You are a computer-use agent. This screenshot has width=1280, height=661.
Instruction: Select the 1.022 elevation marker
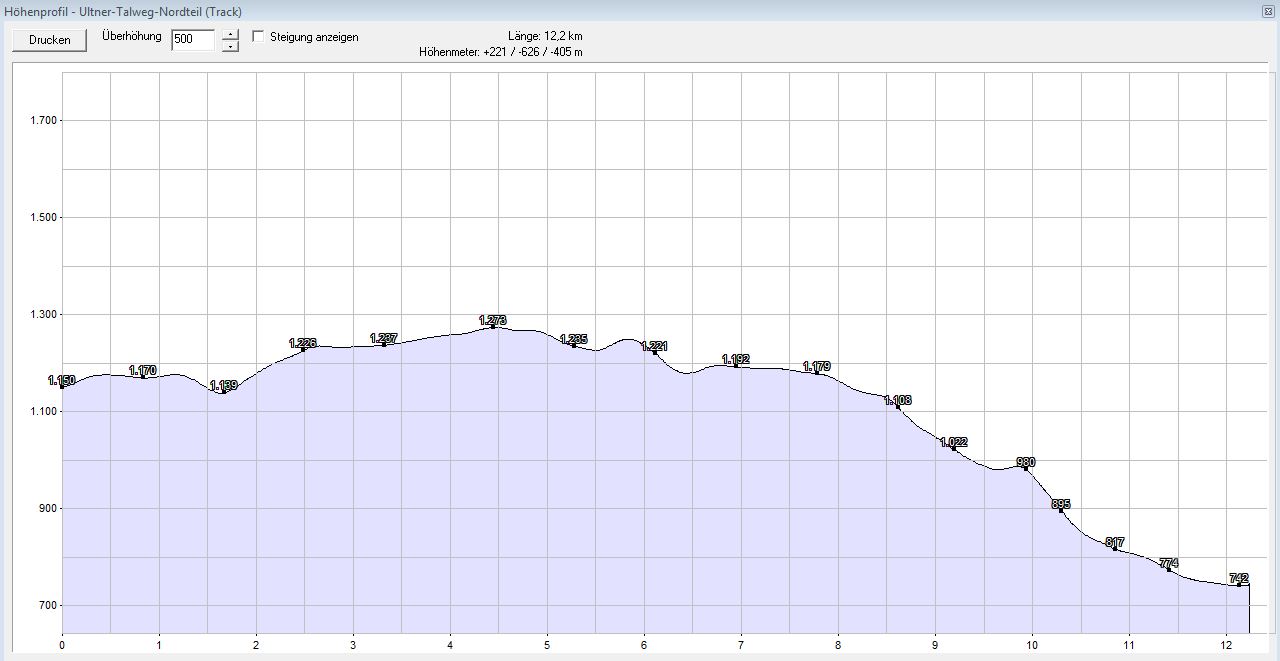[954, 447]
